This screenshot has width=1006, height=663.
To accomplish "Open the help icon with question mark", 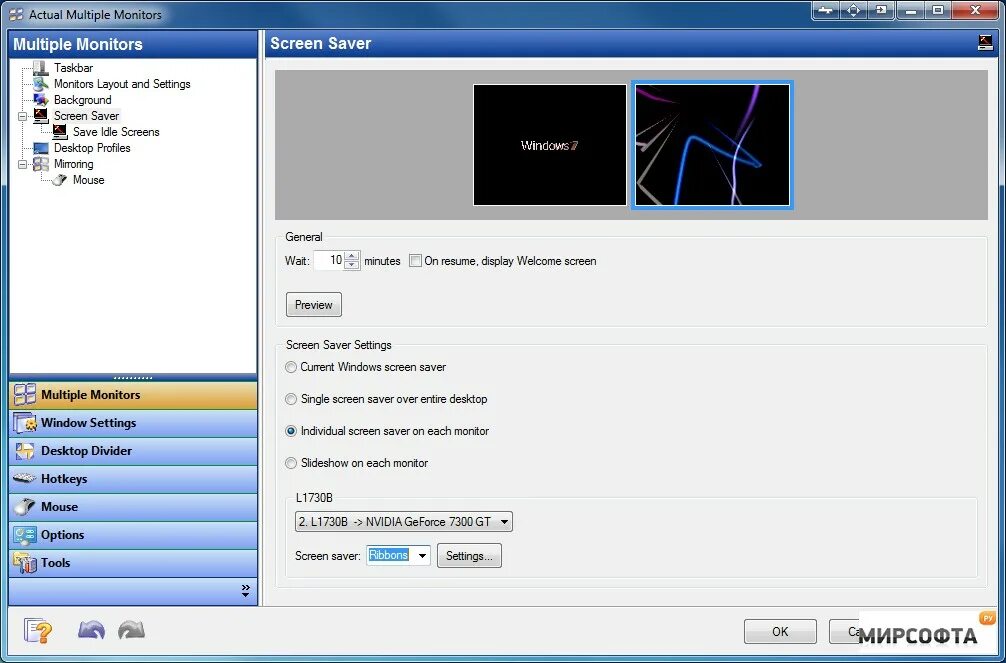I will (x=38, y=631).
